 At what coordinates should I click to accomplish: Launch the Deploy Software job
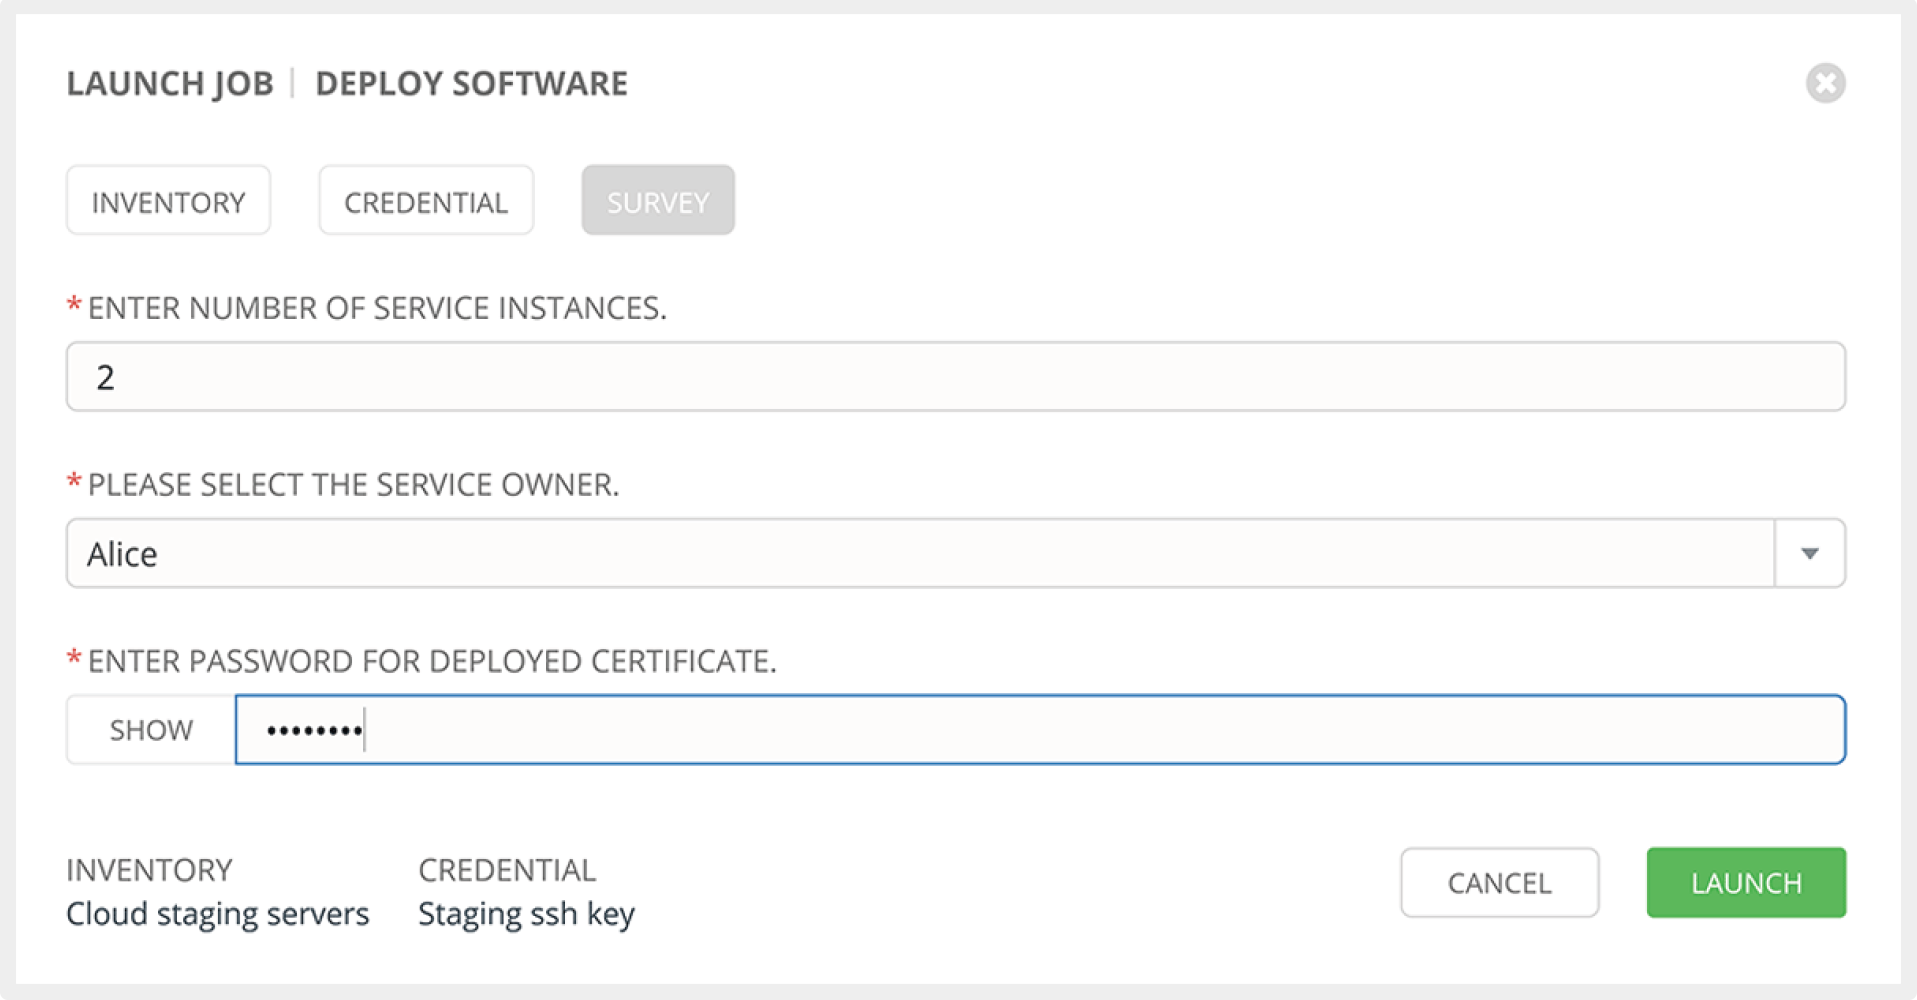click(x=1745, y=883)
